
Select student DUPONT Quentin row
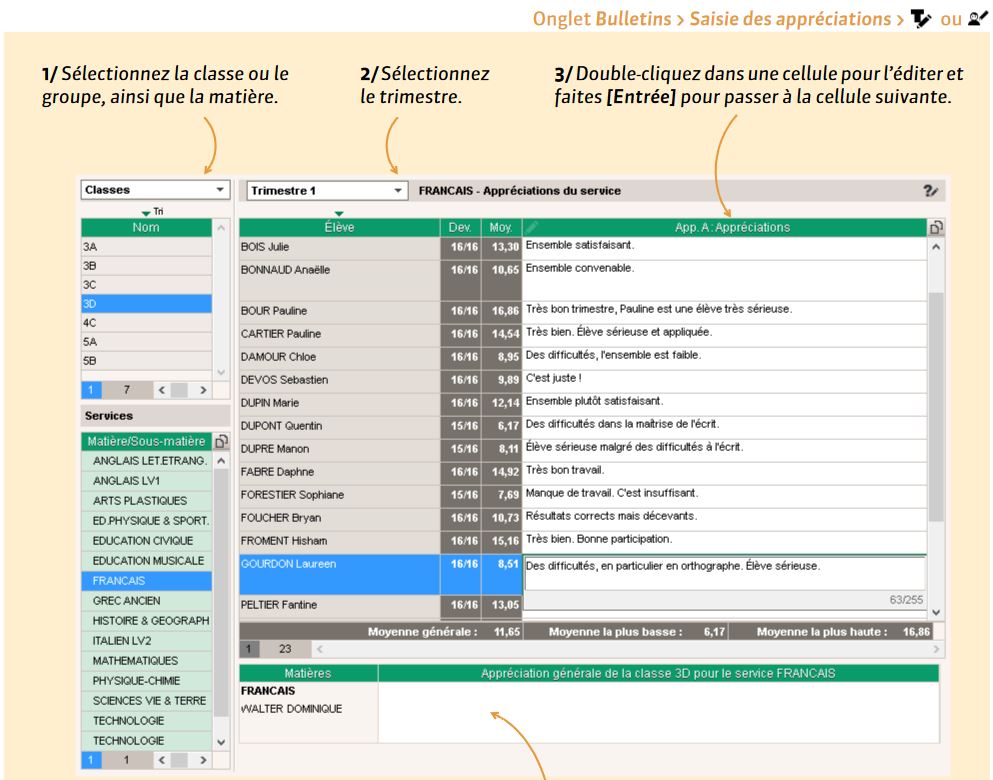(339, 426)
